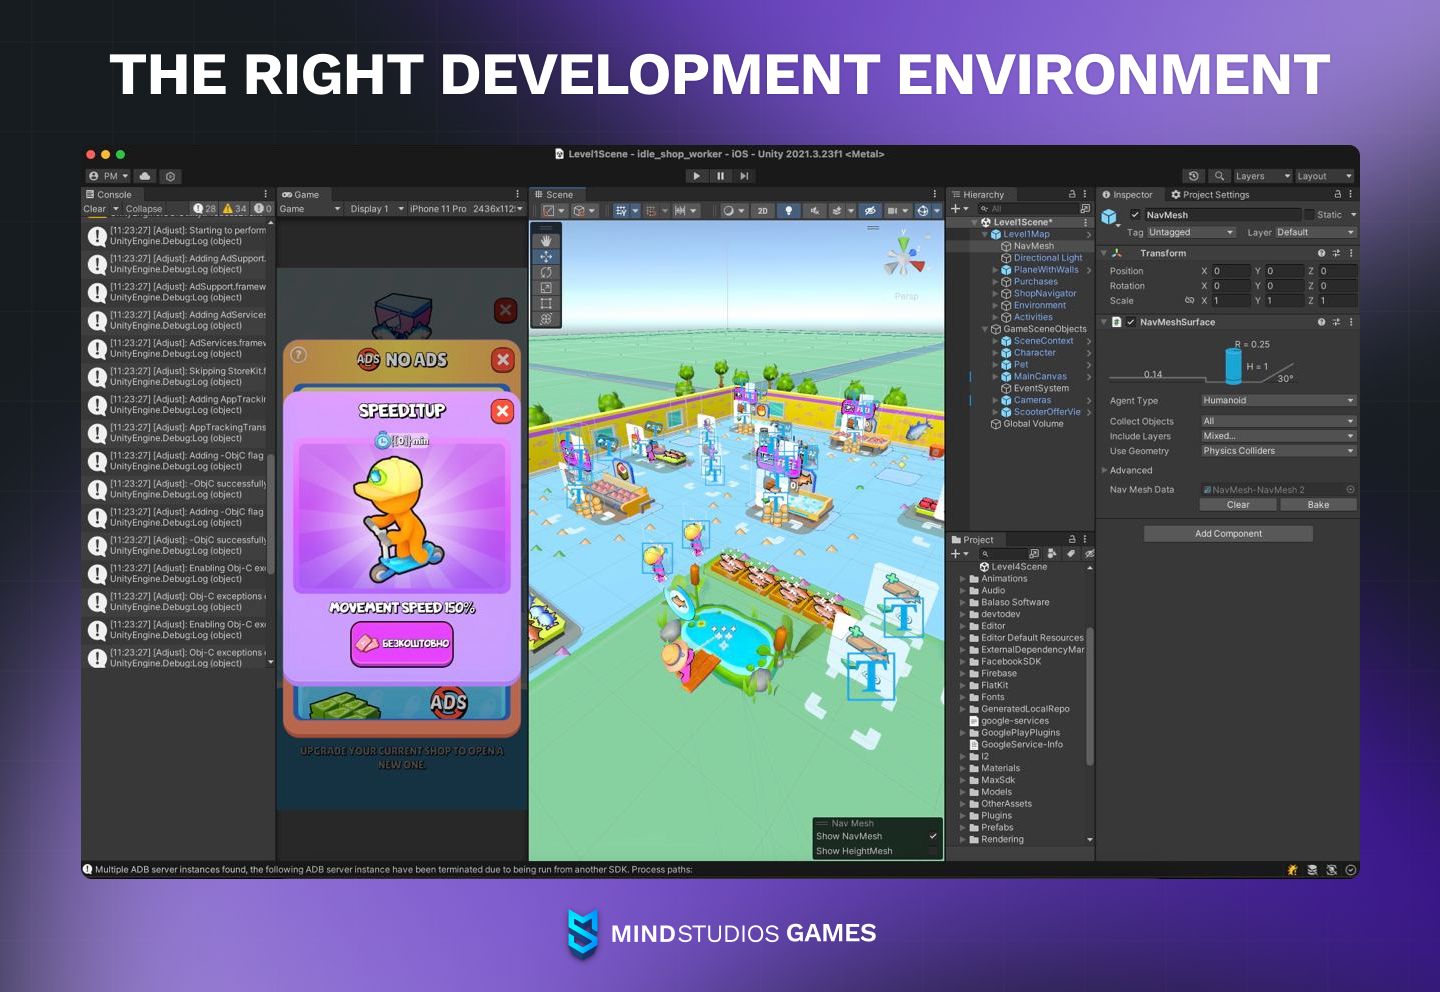This screenshot has width=1440, height=992.
Task: Select the Scale tool in Scene view
Action: (546, 288)
